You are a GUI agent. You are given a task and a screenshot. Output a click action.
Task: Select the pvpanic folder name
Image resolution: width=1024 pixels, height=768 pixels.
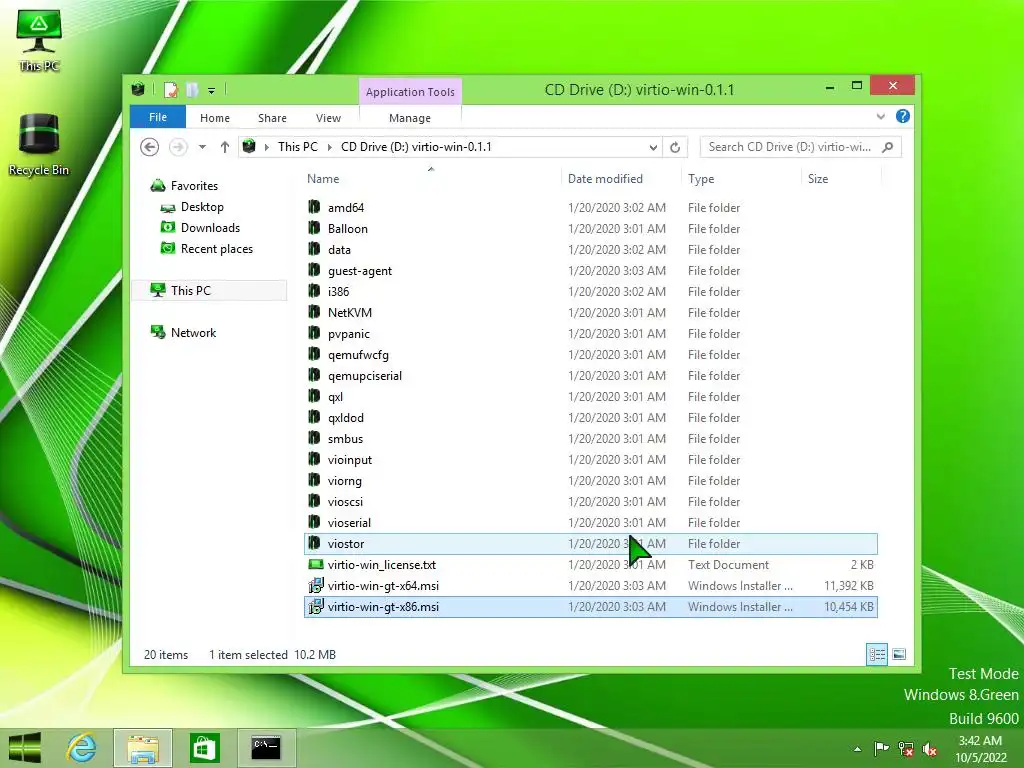349,334
